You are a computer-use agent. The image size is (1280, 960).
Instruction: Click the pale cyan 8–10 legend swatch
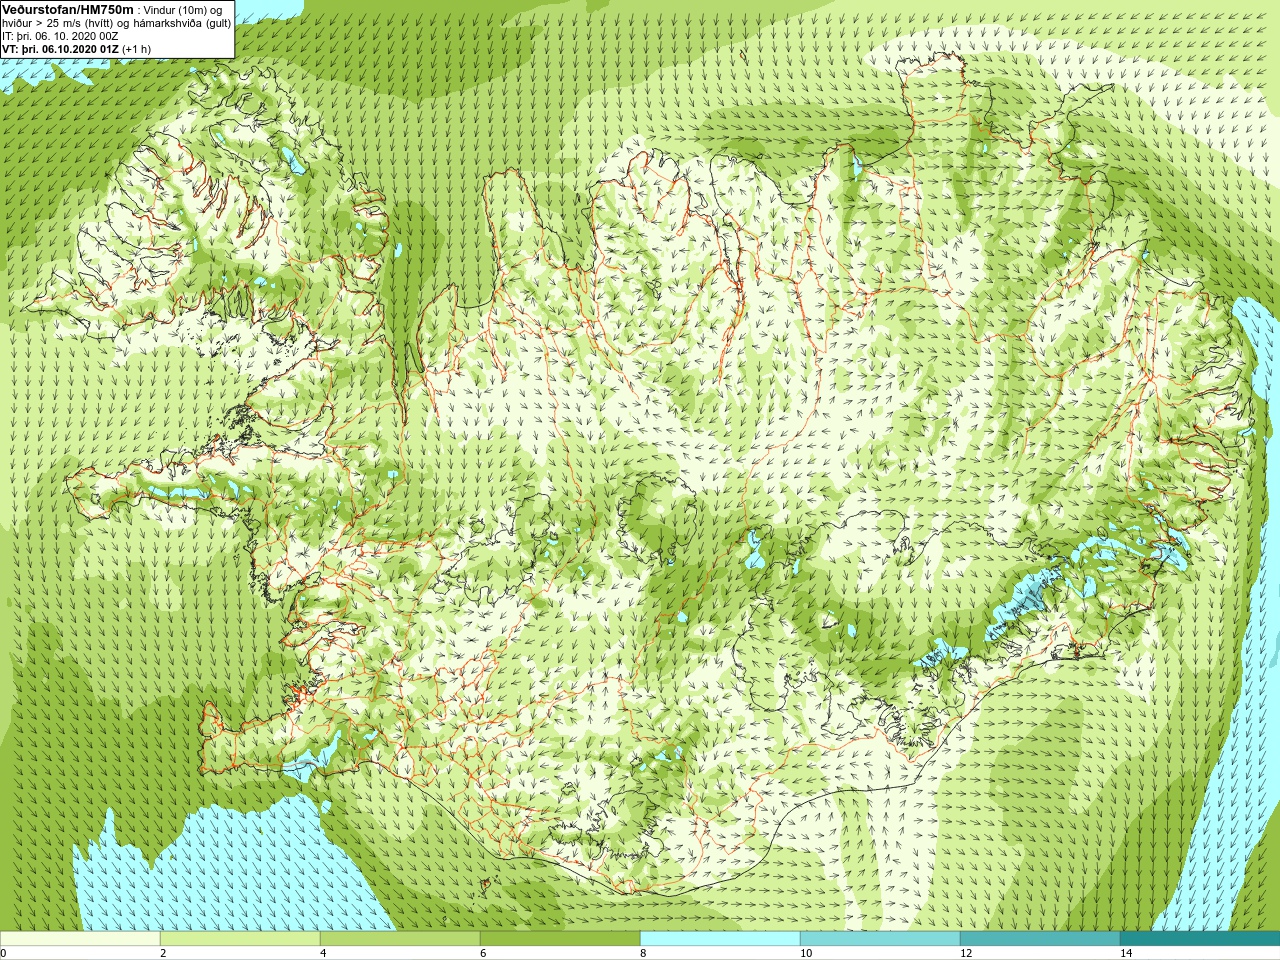coord(720,939)
